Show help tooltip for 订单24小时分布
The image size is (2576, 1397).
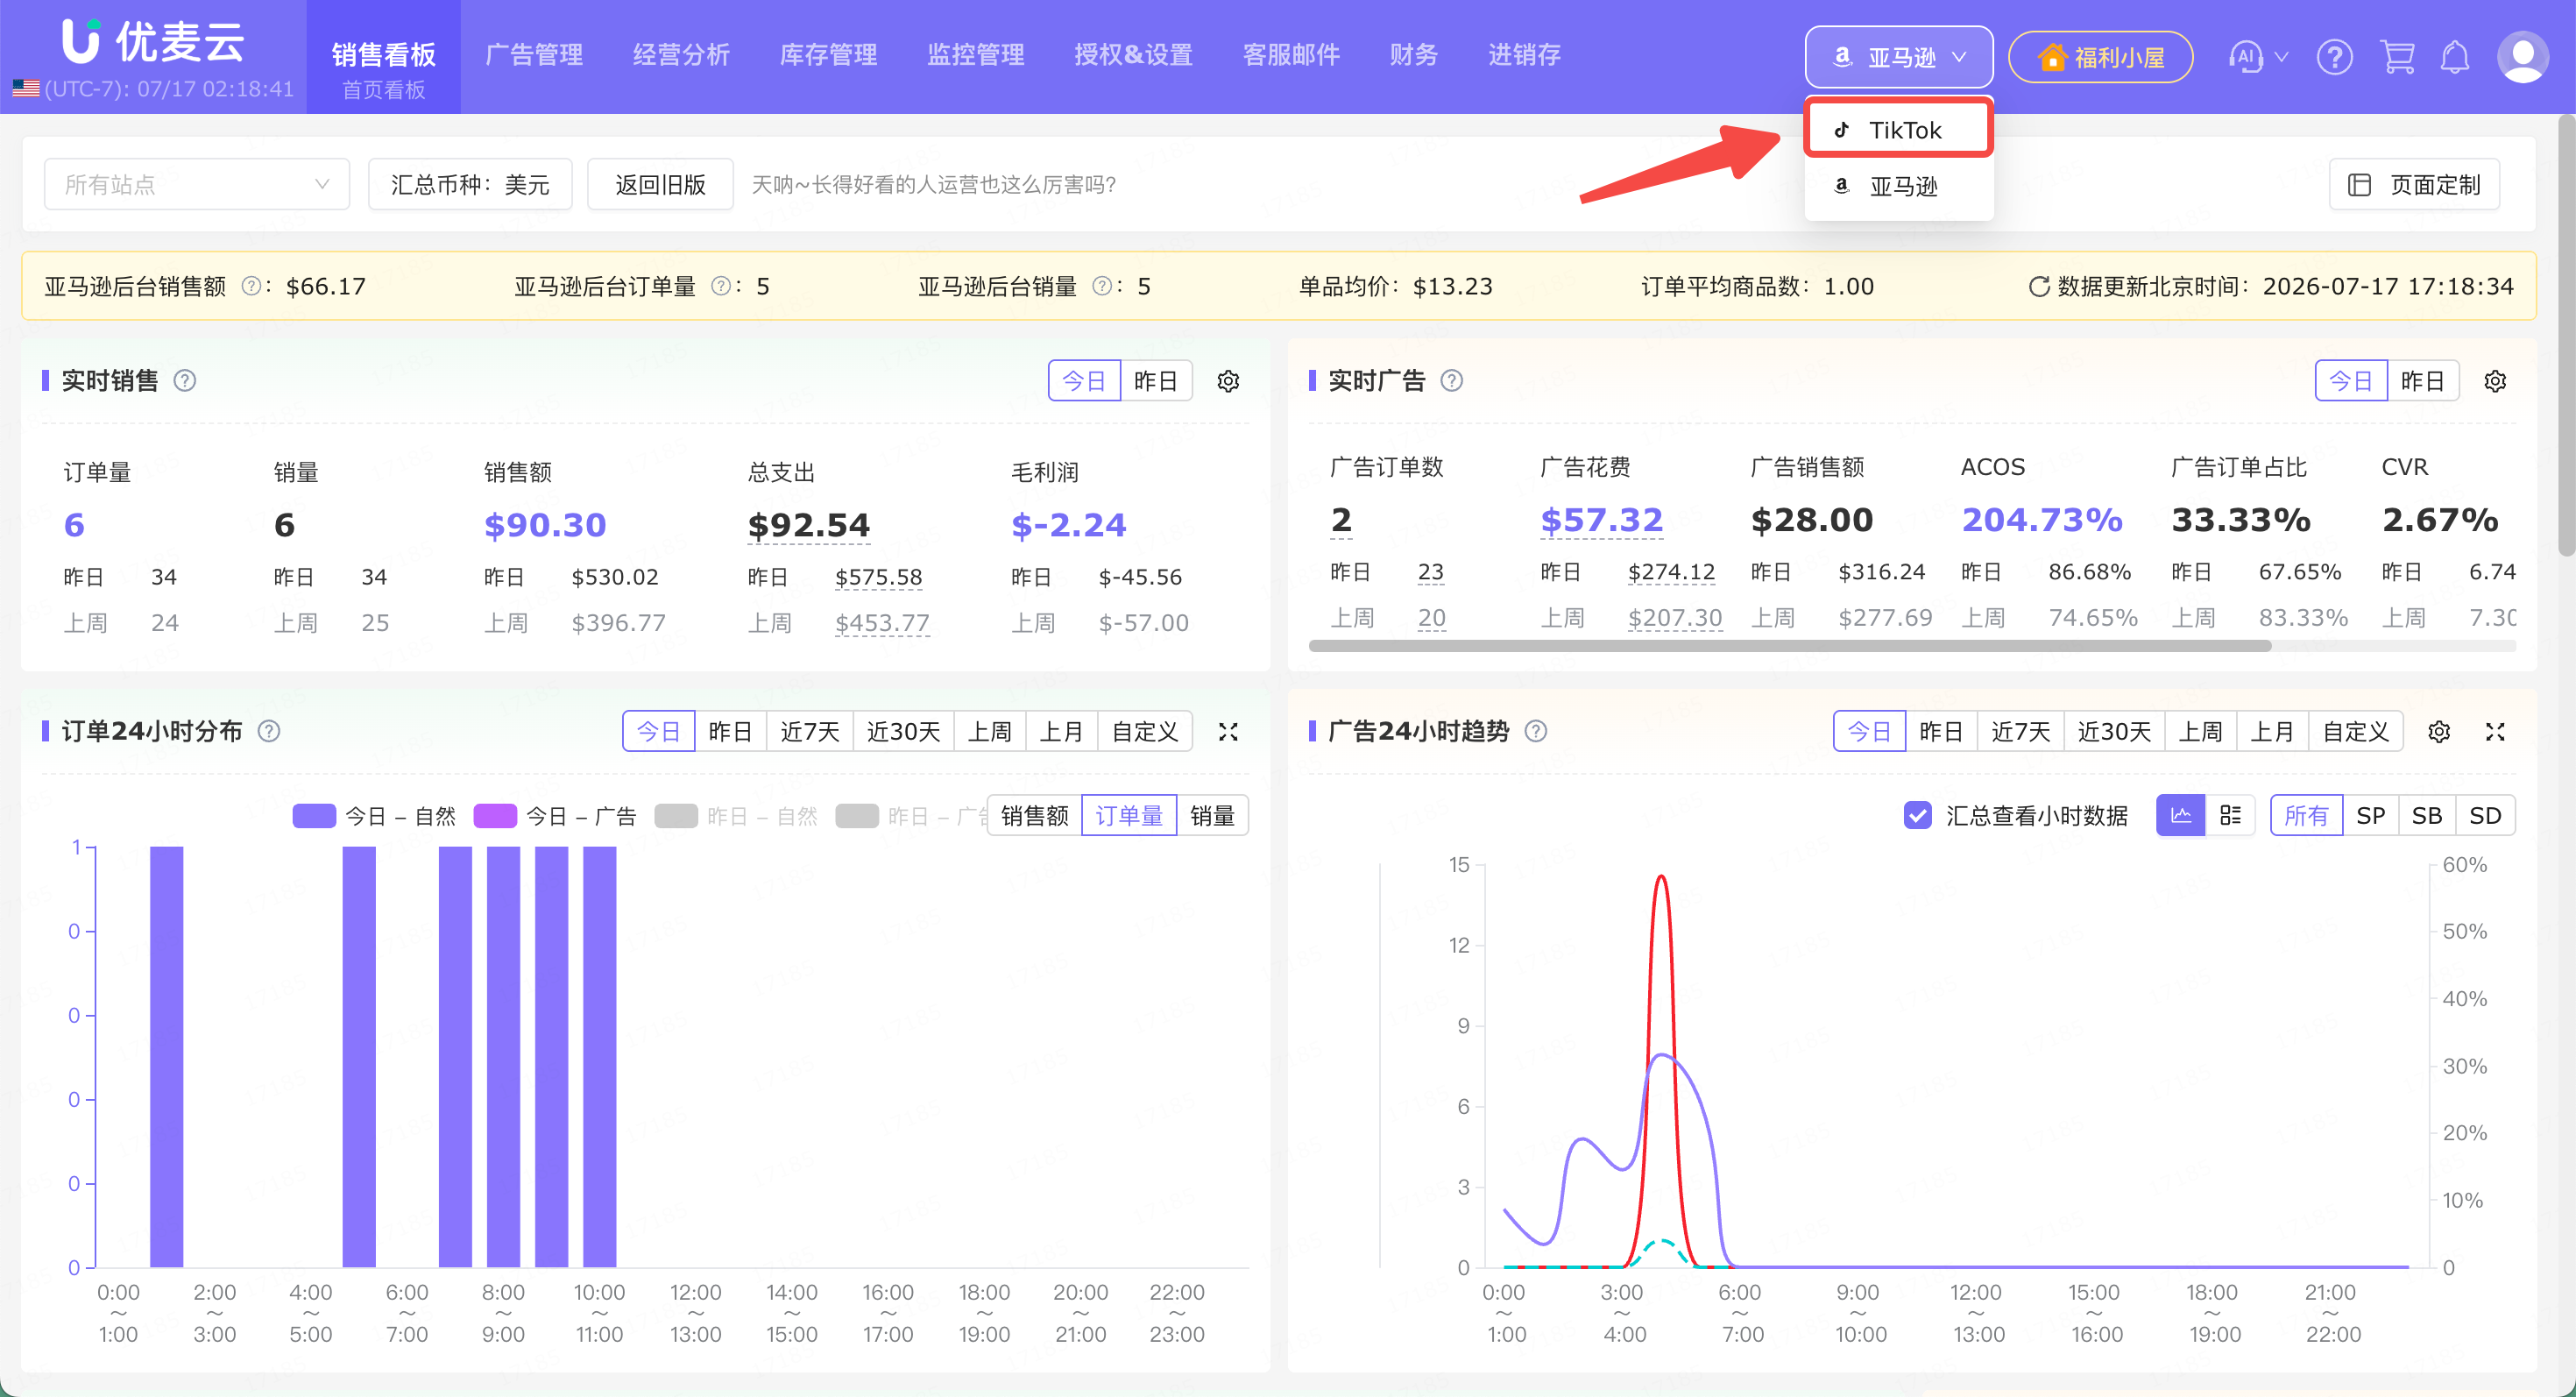click(x=269, y=732)
